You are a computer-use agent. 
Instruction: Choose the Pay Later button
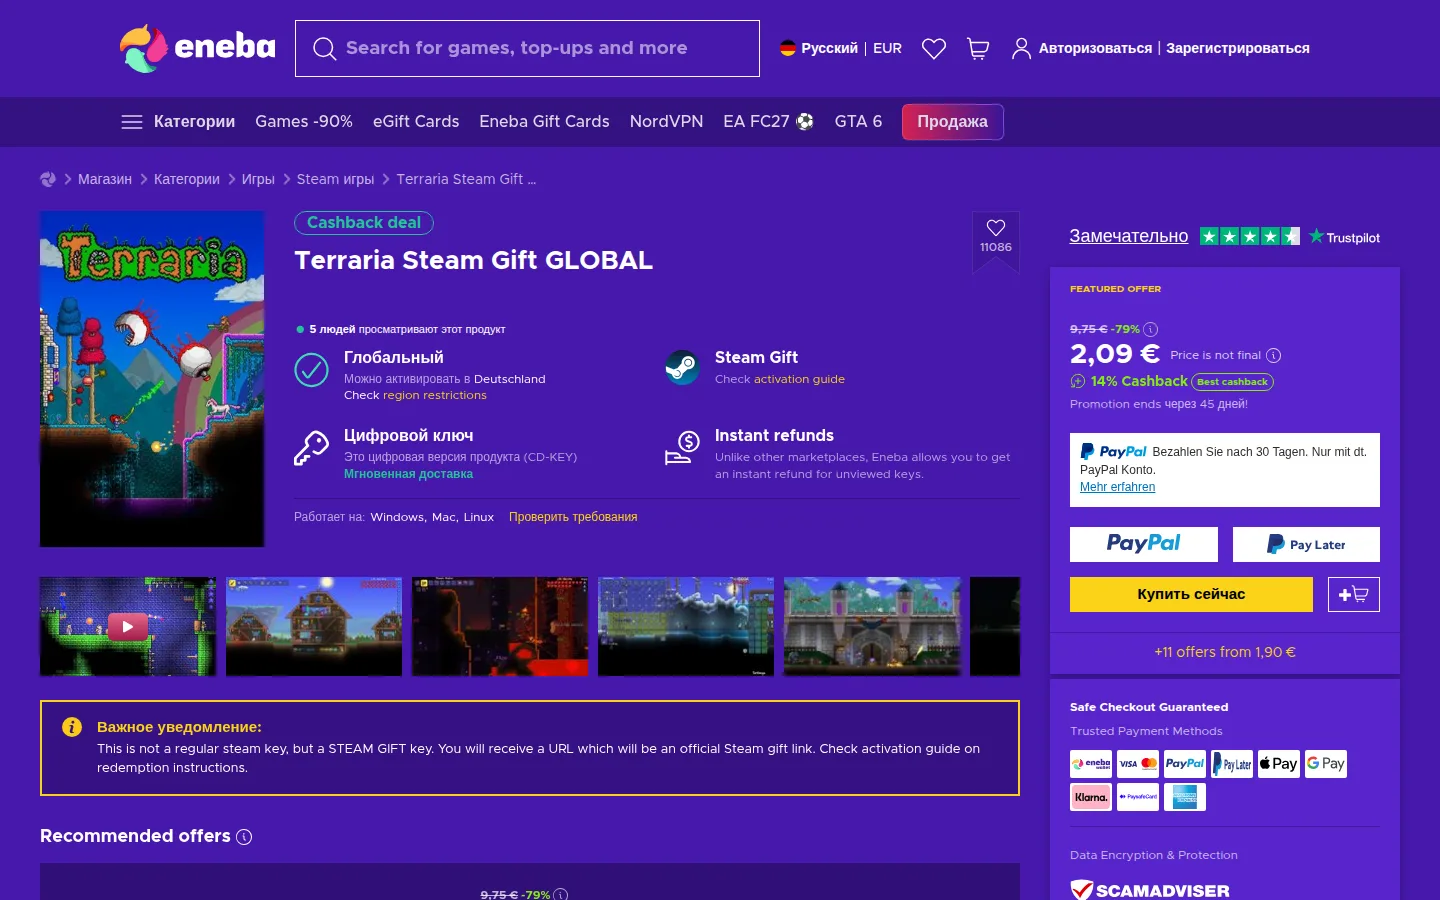1306,544
